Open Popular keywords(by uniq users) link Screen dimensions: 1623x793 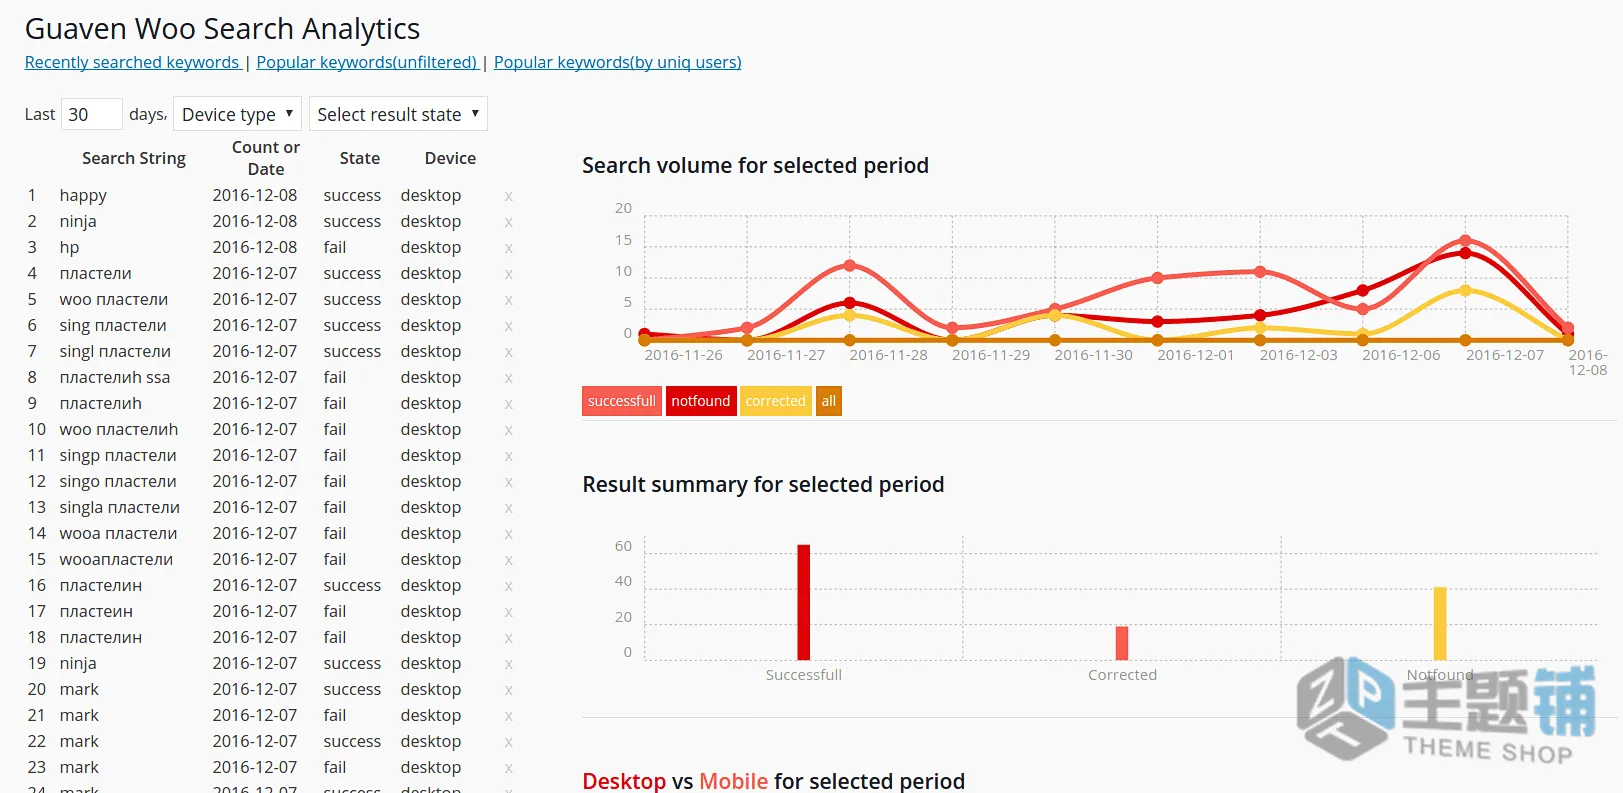coord(618,62)
